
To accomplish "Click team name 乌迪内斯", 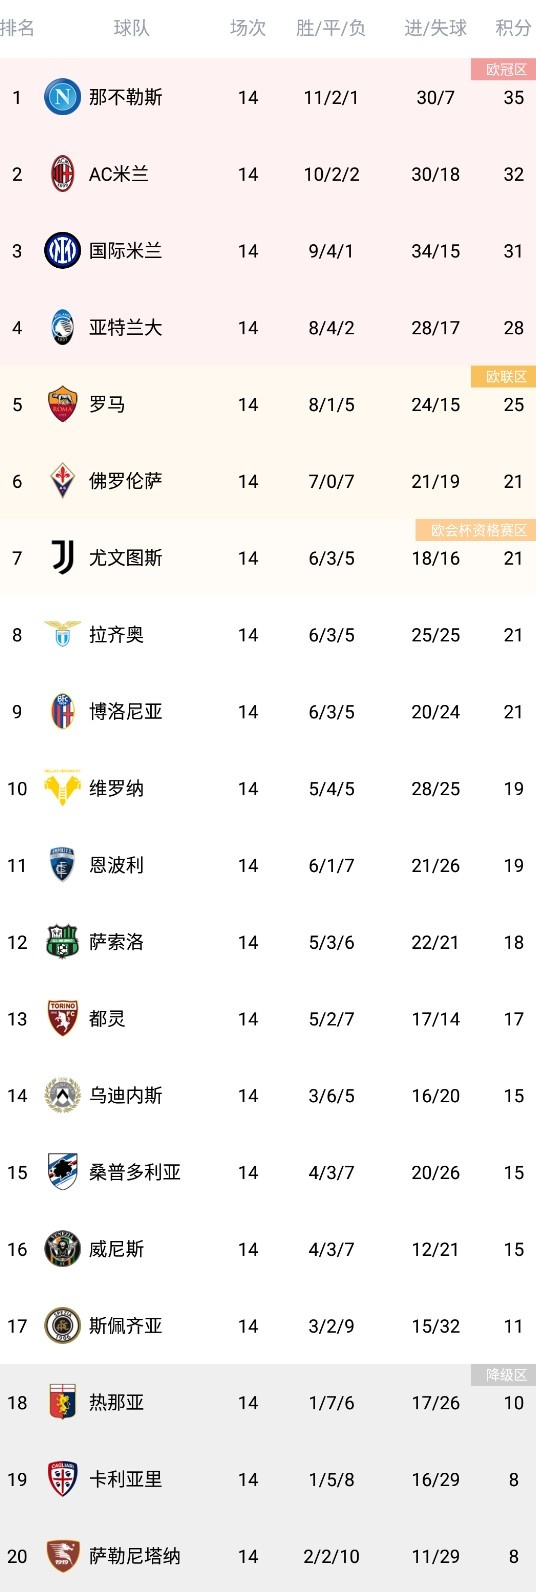I will tap(126, 1095).
